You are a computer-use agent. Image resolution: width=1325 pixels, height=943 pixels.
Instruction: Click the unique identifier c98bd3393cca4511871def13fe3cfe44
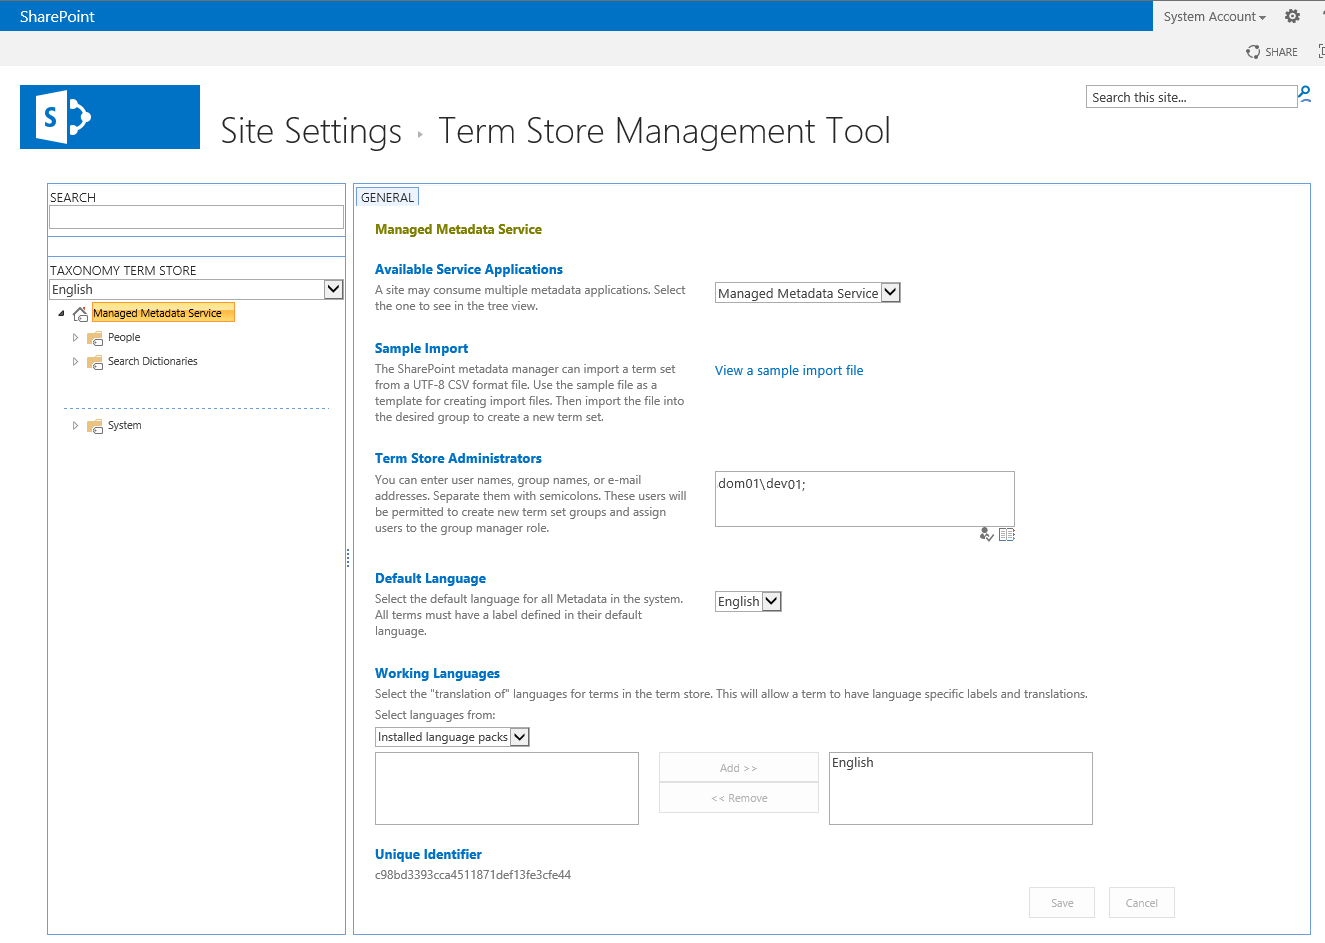pyautogui.click(x=473, y=875)
